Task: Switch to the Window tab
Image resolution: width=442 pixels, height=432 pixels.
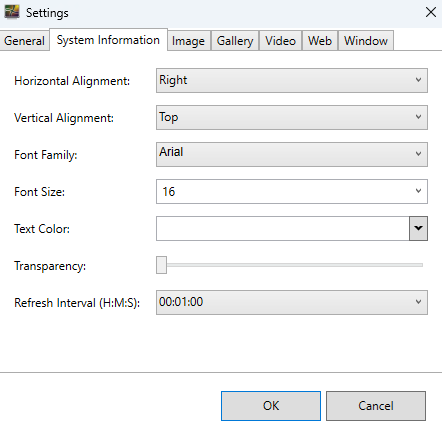Action: 366,41
